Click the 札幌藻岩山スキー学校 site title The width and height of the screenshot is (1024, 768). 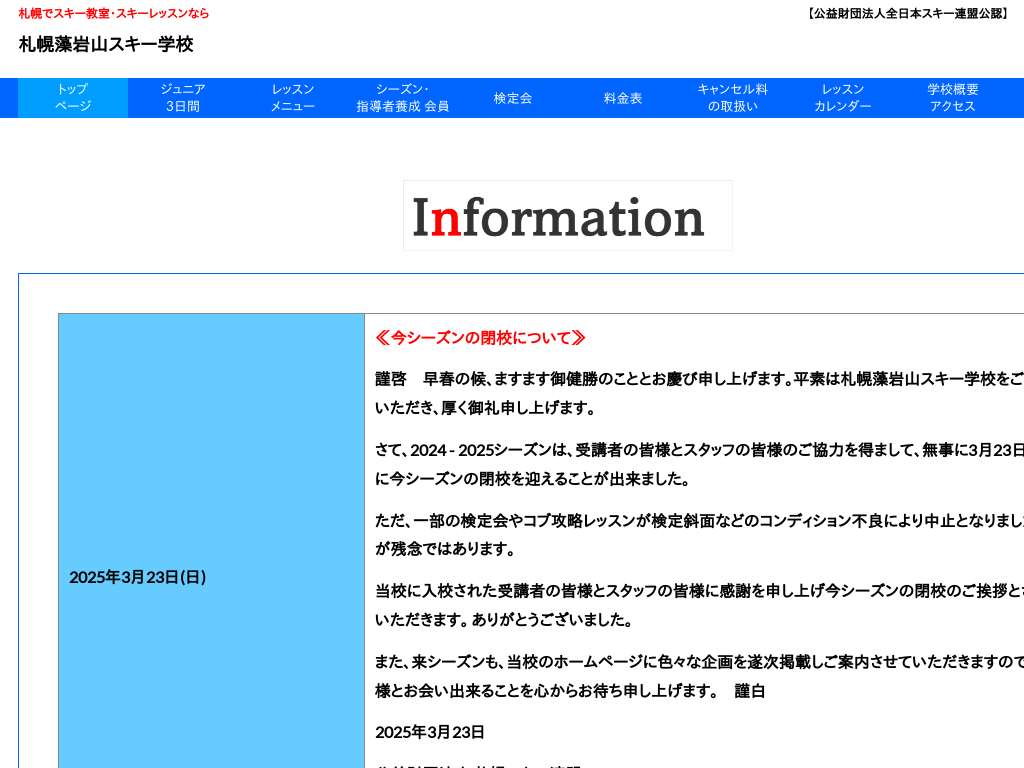[106, 44]
